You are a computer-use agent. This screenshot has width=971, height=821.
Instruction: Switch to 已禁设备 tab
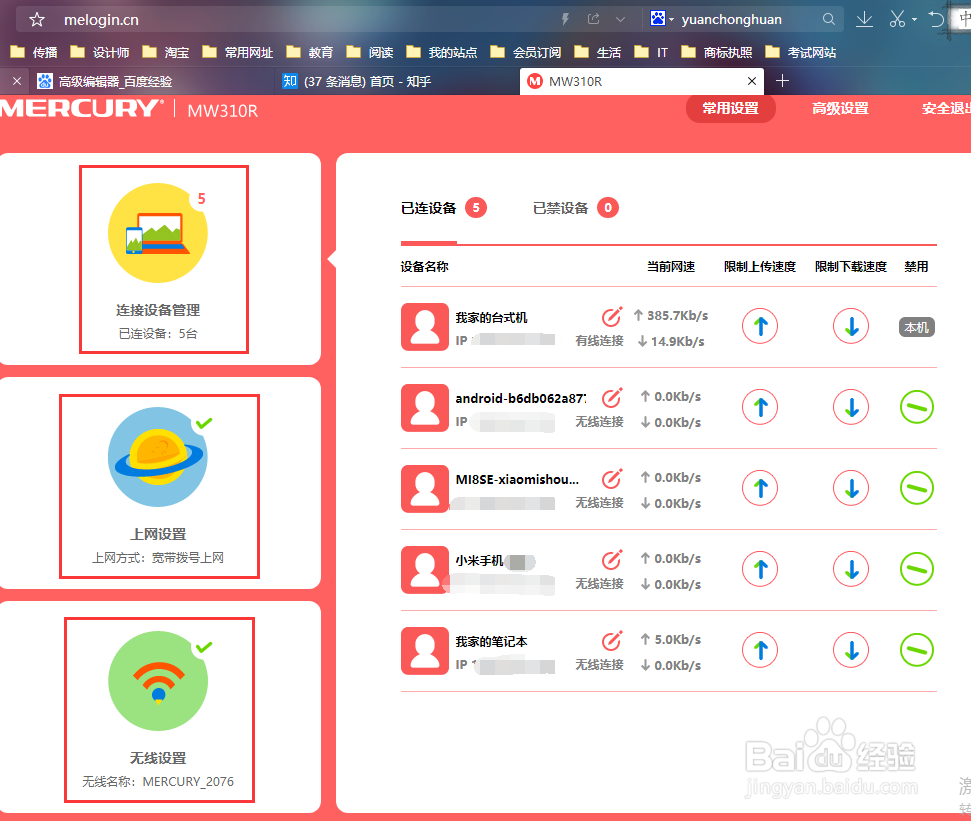click(575, 208)
